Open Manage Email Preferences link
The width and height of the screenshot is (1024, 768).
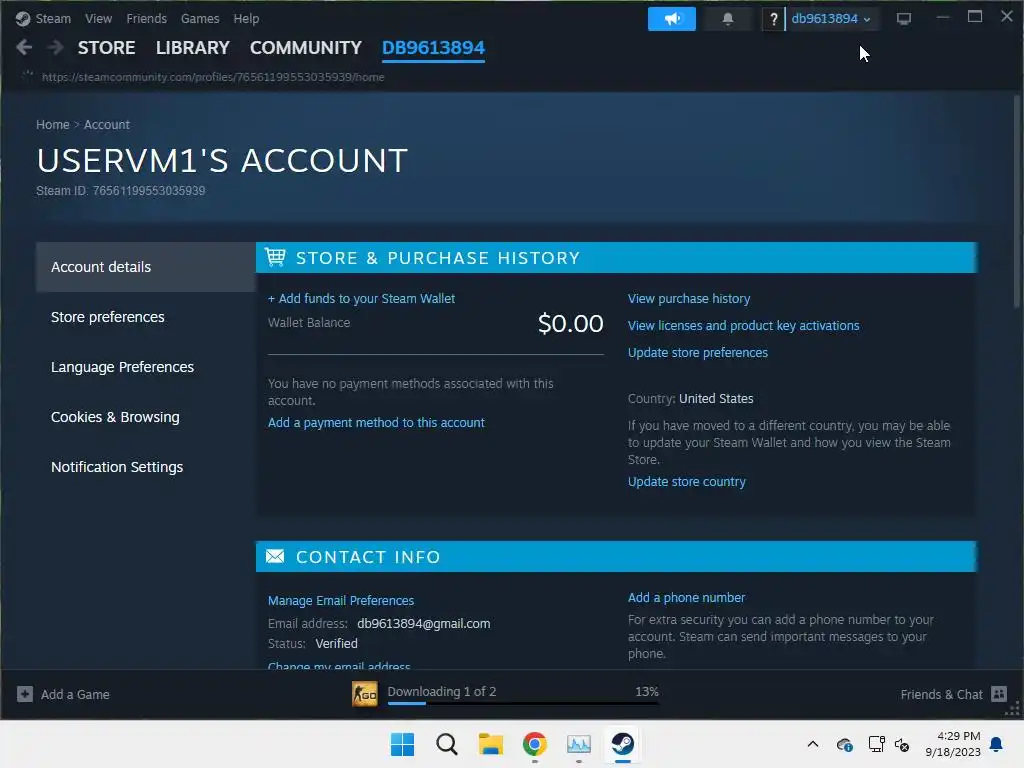pos(341,600)
